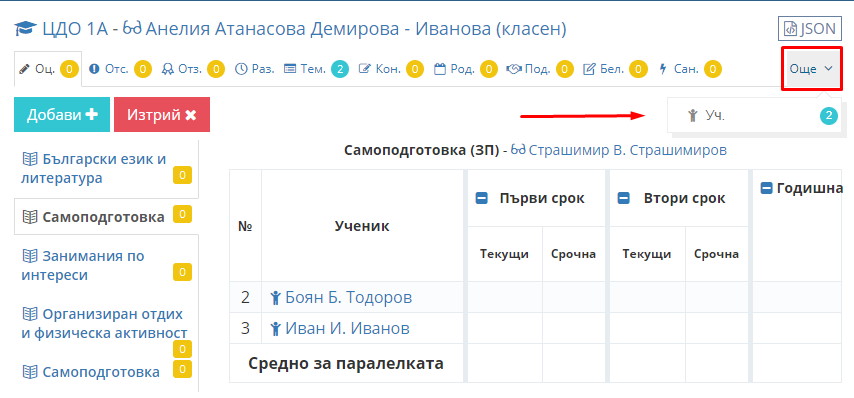Click the student figure icon beside Иван И. Иванов
Viewport: 854px width, 398px height.
276,328
